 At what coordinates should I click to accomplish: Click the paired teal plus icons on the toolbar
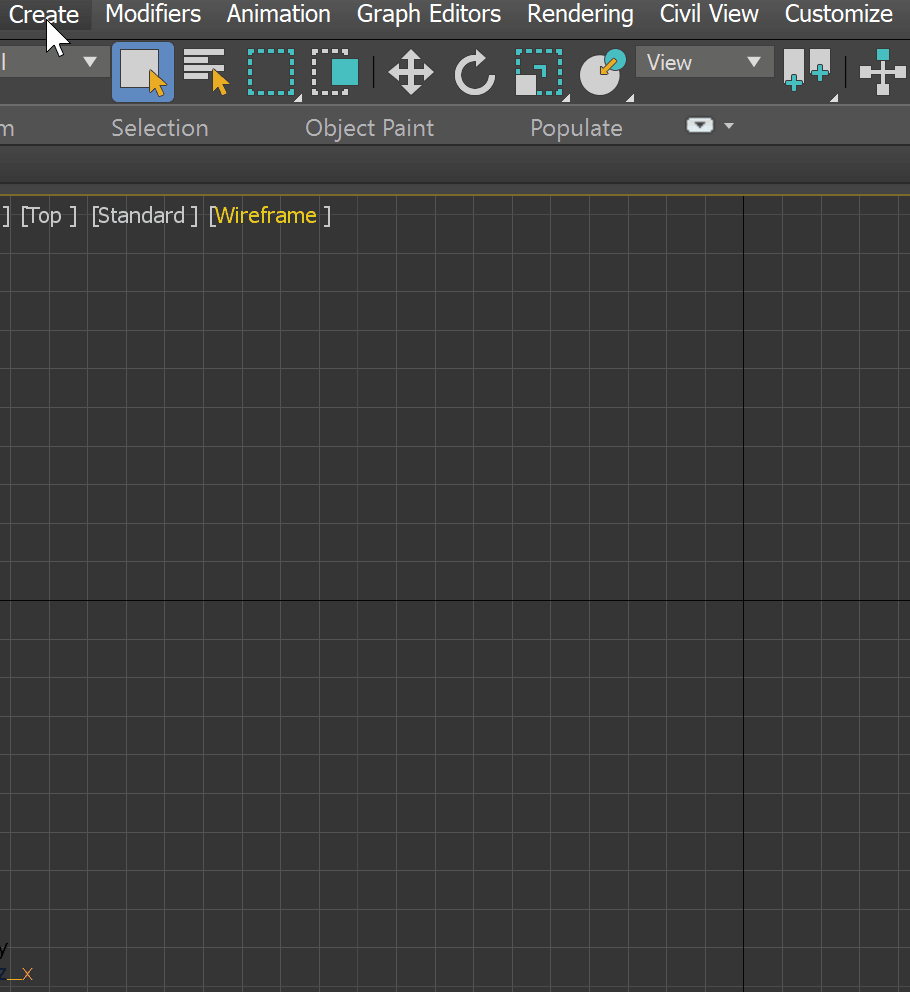pyautogui.click(x=806, y=71)
